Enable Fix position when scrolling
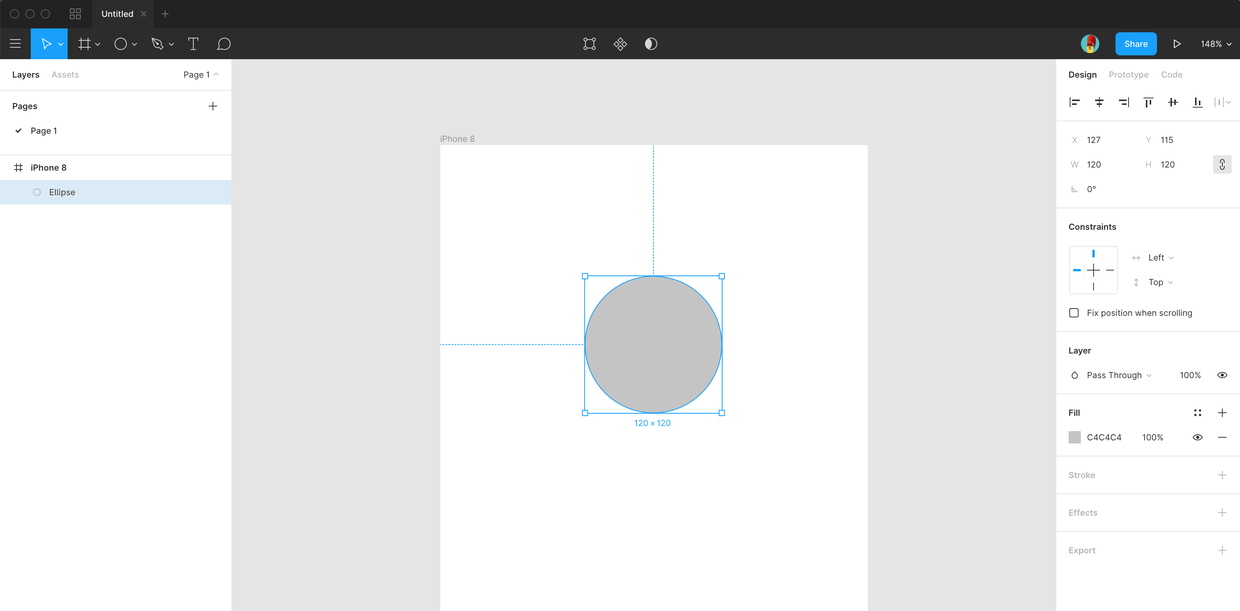This screenshot has width=1240, height=611. 1074,313
